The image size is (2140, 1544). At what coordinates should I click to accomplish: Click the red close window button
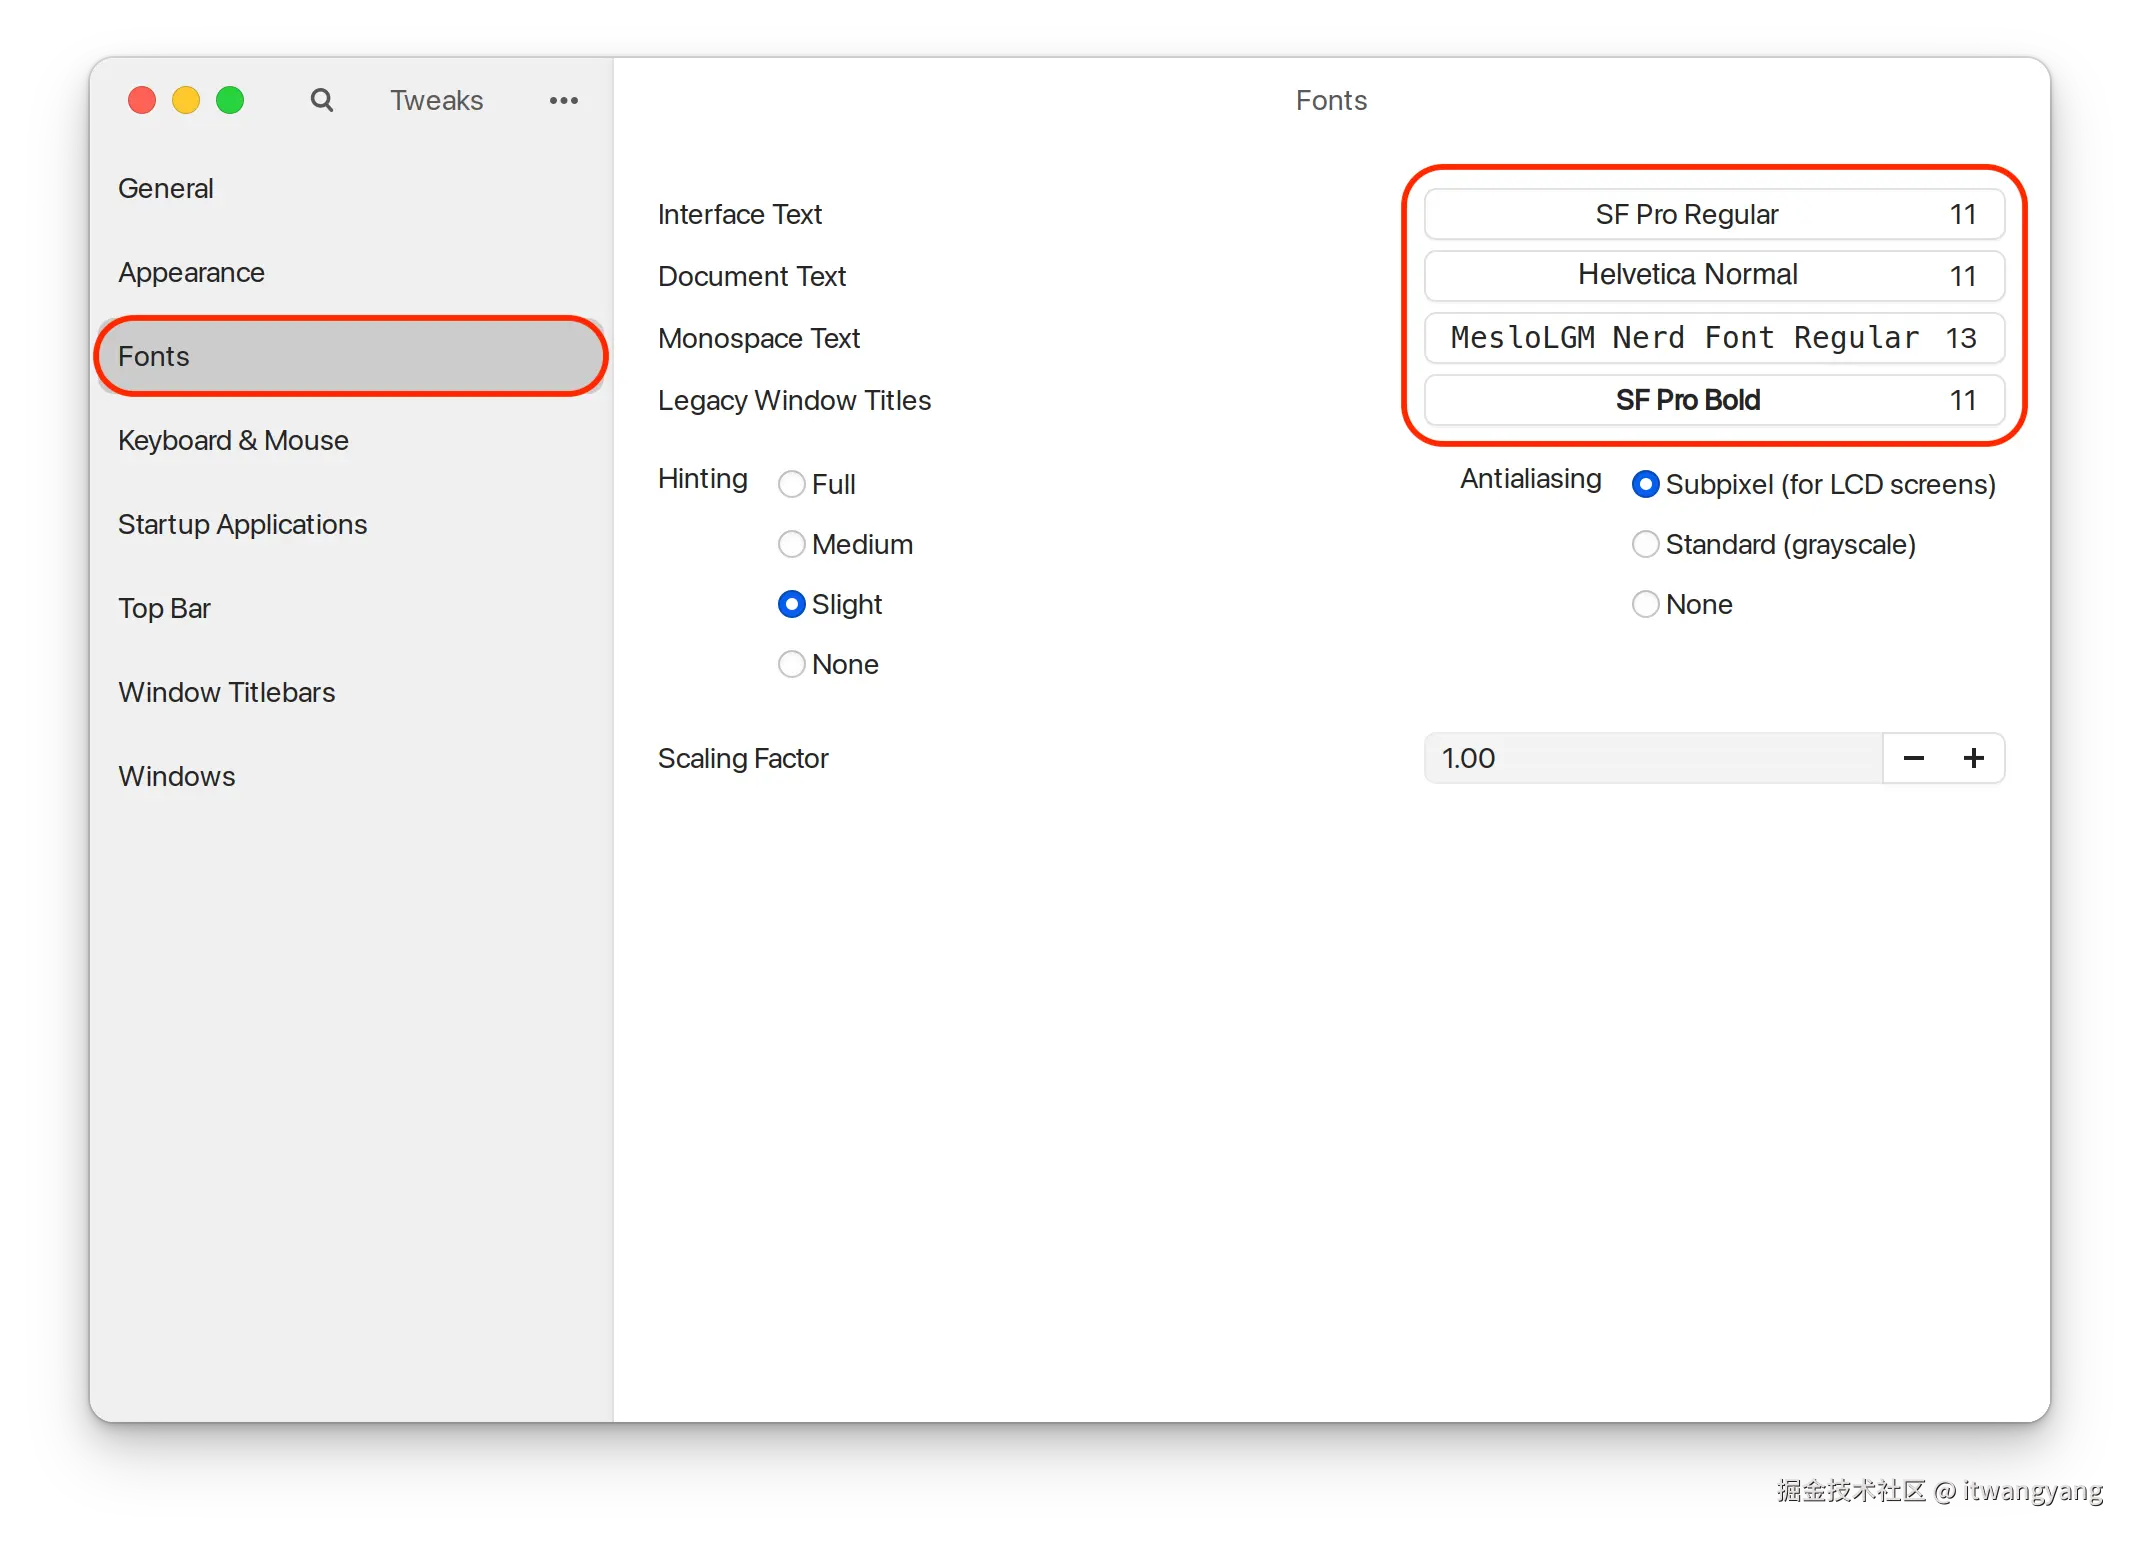[142, 100]
